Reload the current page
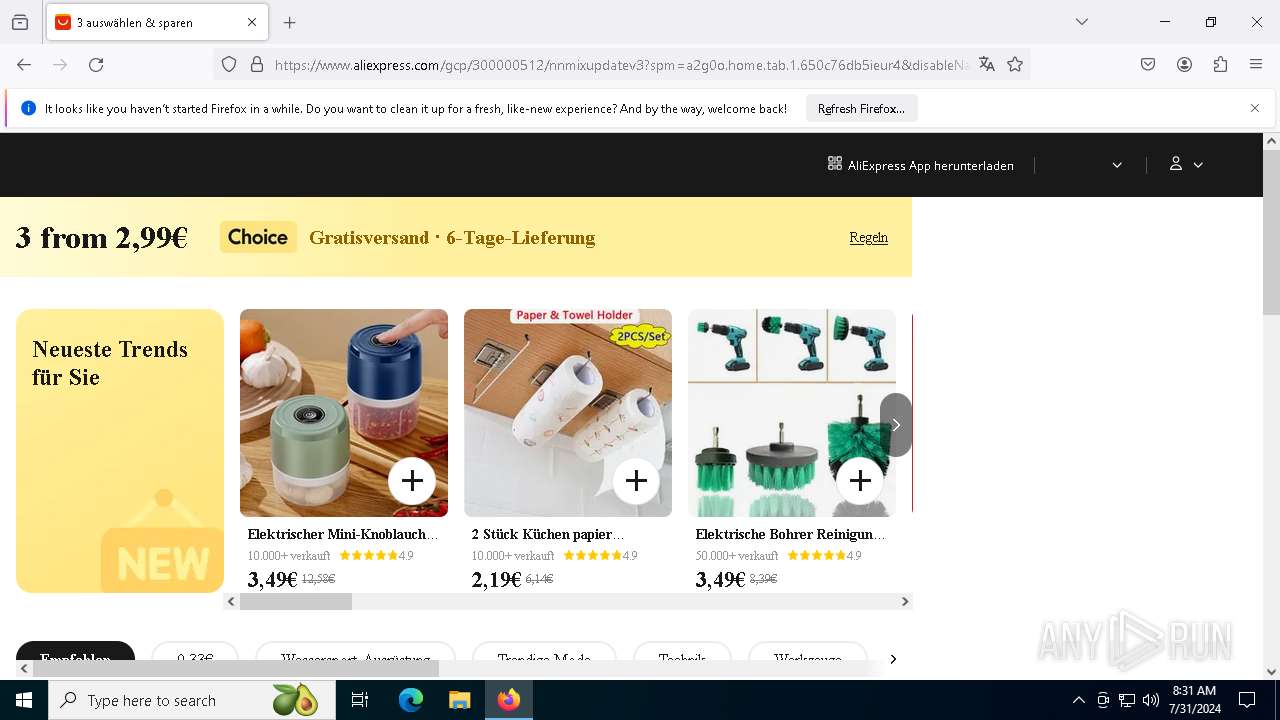The width and height of the screenshot is (1280, 720). [x=96, y=65]
